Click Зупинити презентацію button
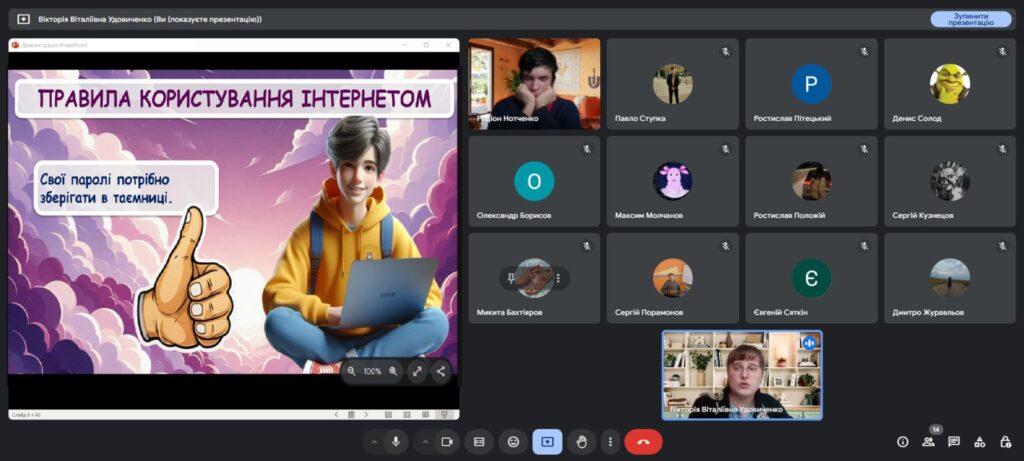Viewport: 1024px width, 461px height. (970, 19)
